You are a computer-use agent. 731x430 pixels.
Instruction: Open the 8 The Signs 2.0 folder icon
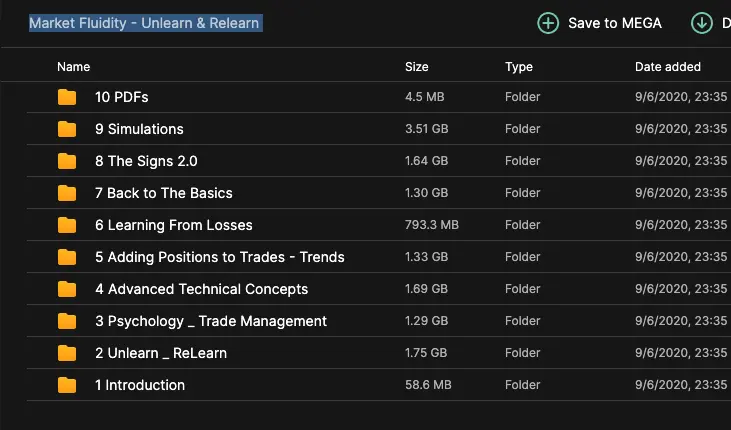pos(67,161)
